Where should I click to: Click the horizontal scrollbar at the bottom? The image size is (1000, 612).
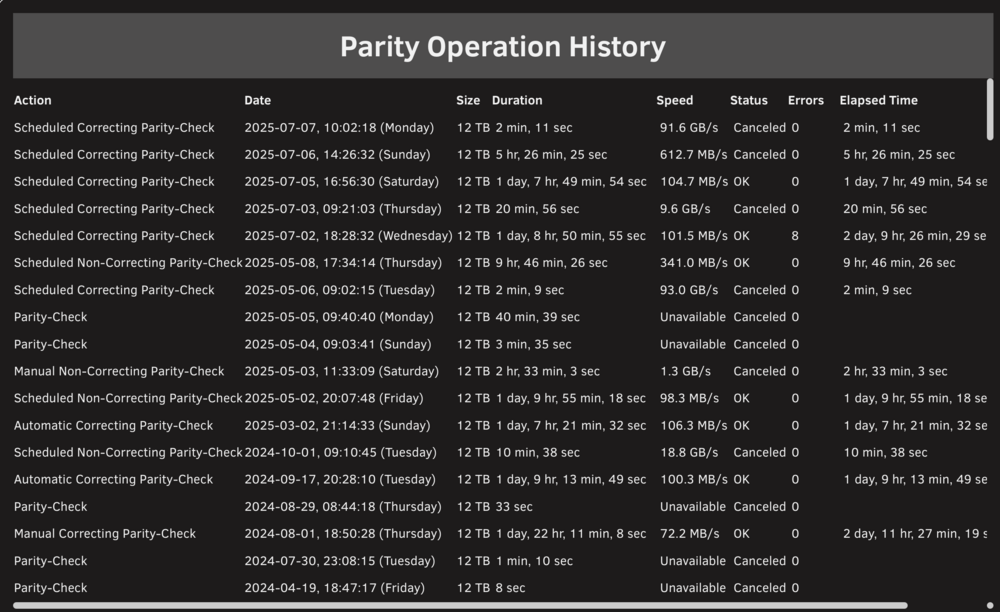(x=460, y=606)
